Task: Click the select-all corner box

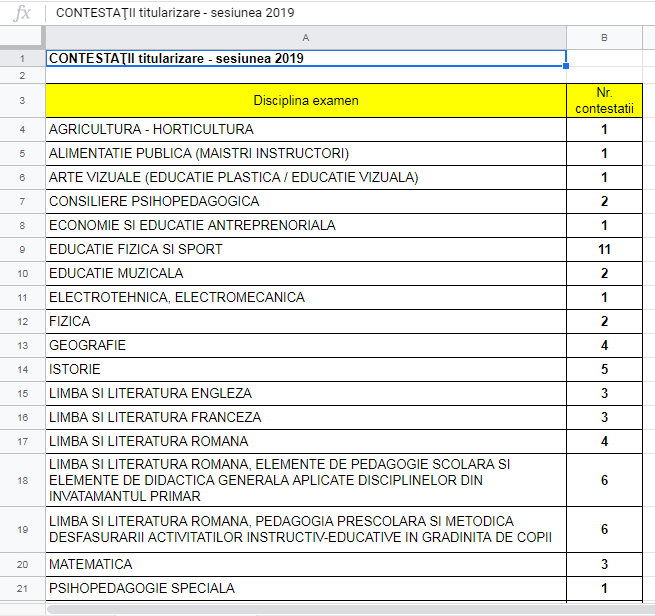Action: click(22, 37)
